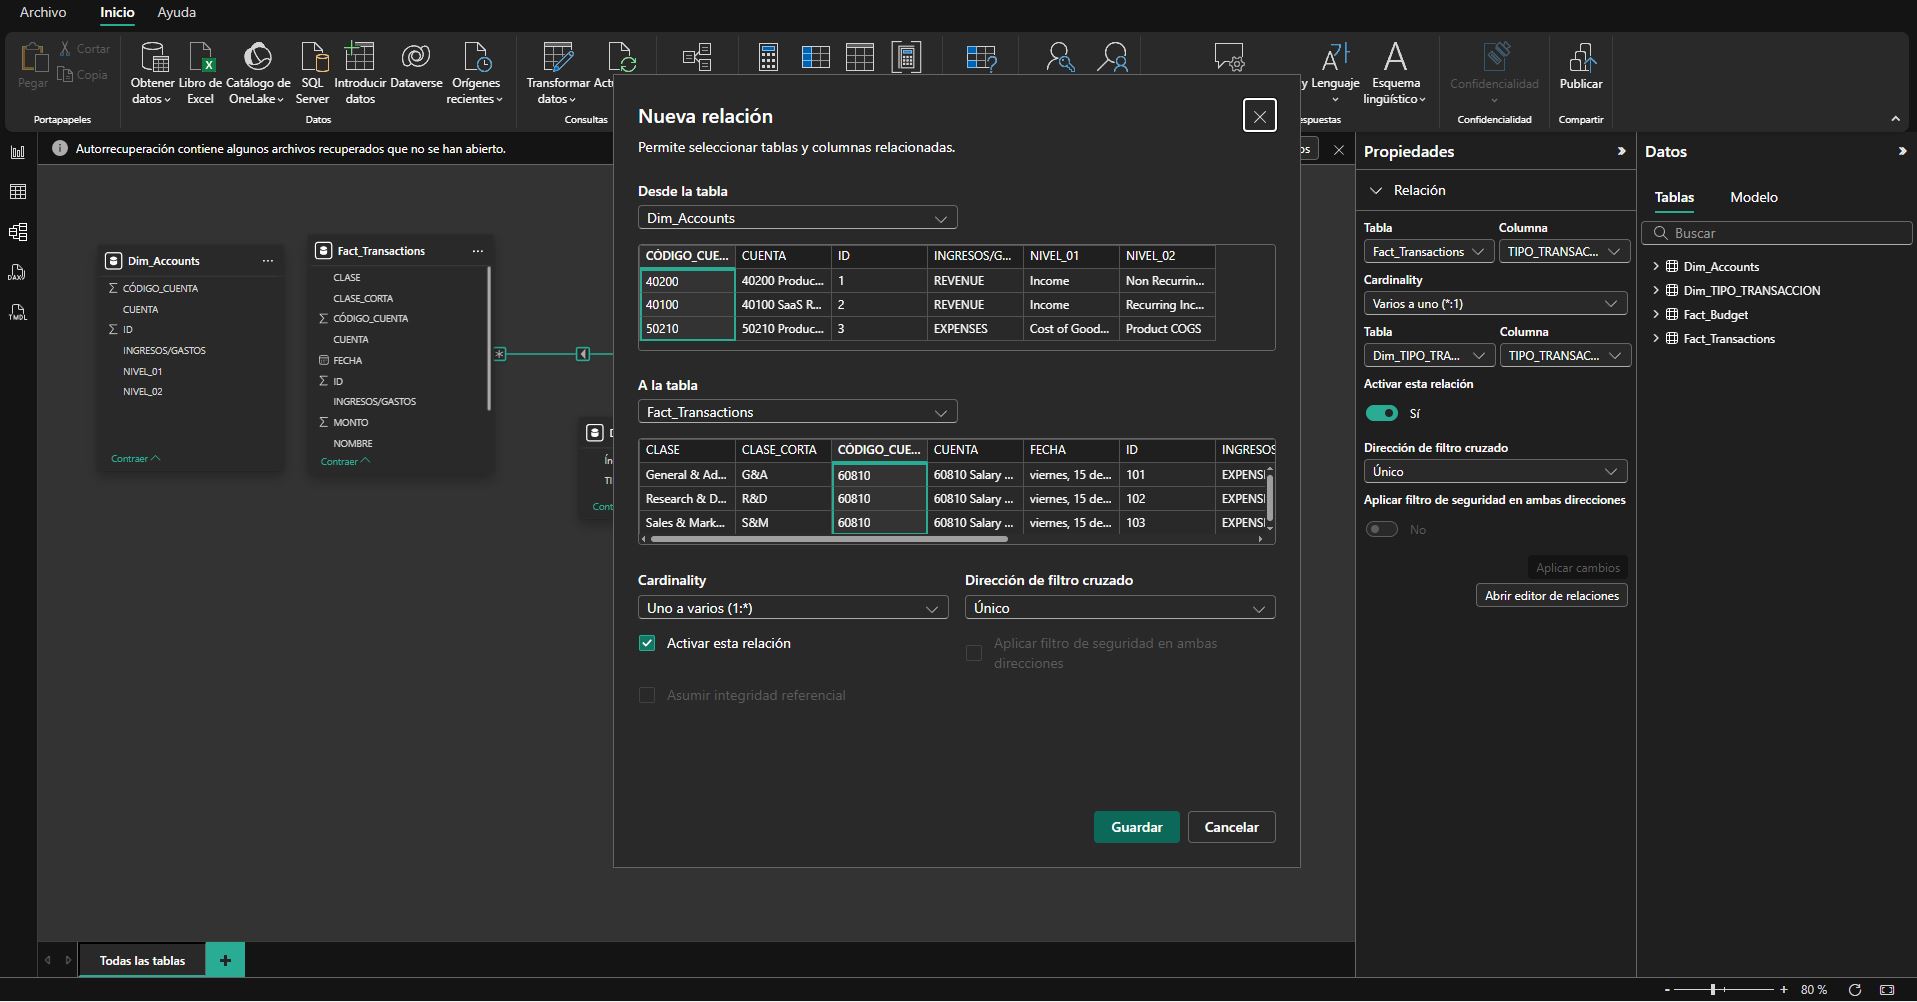Viewport: 1917px width, 1002px height.
Task: Open Dim_Accounts card more options
Action: tap(267, 261)
